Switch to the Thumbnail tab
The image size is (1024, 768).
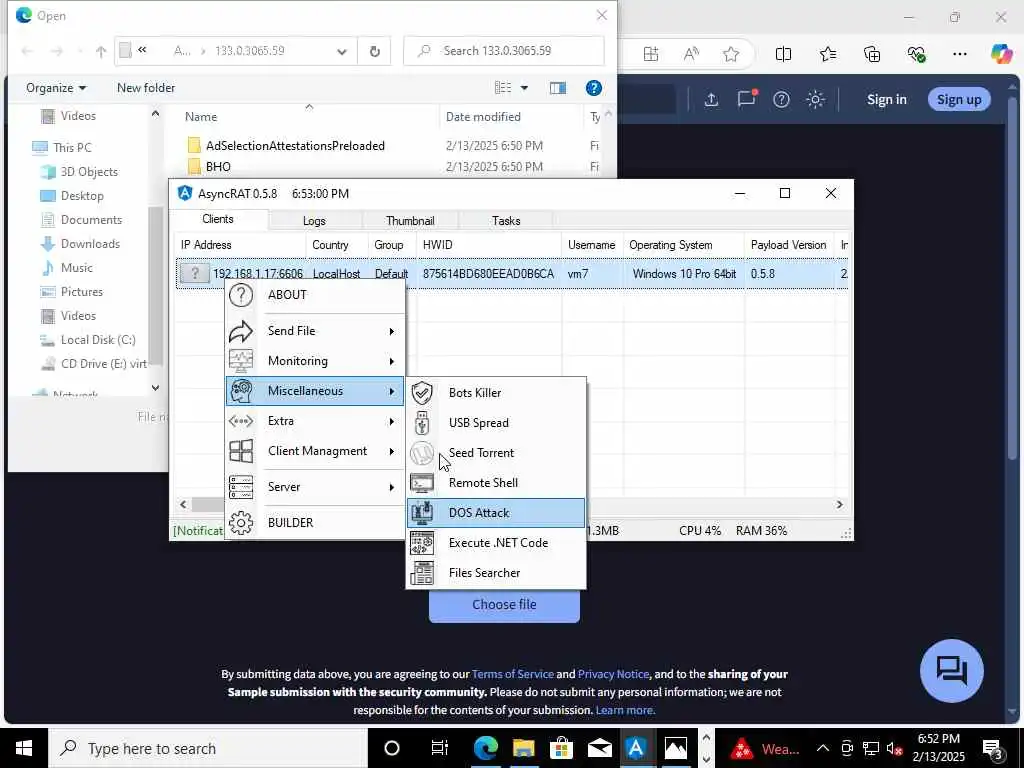(410, 221)
